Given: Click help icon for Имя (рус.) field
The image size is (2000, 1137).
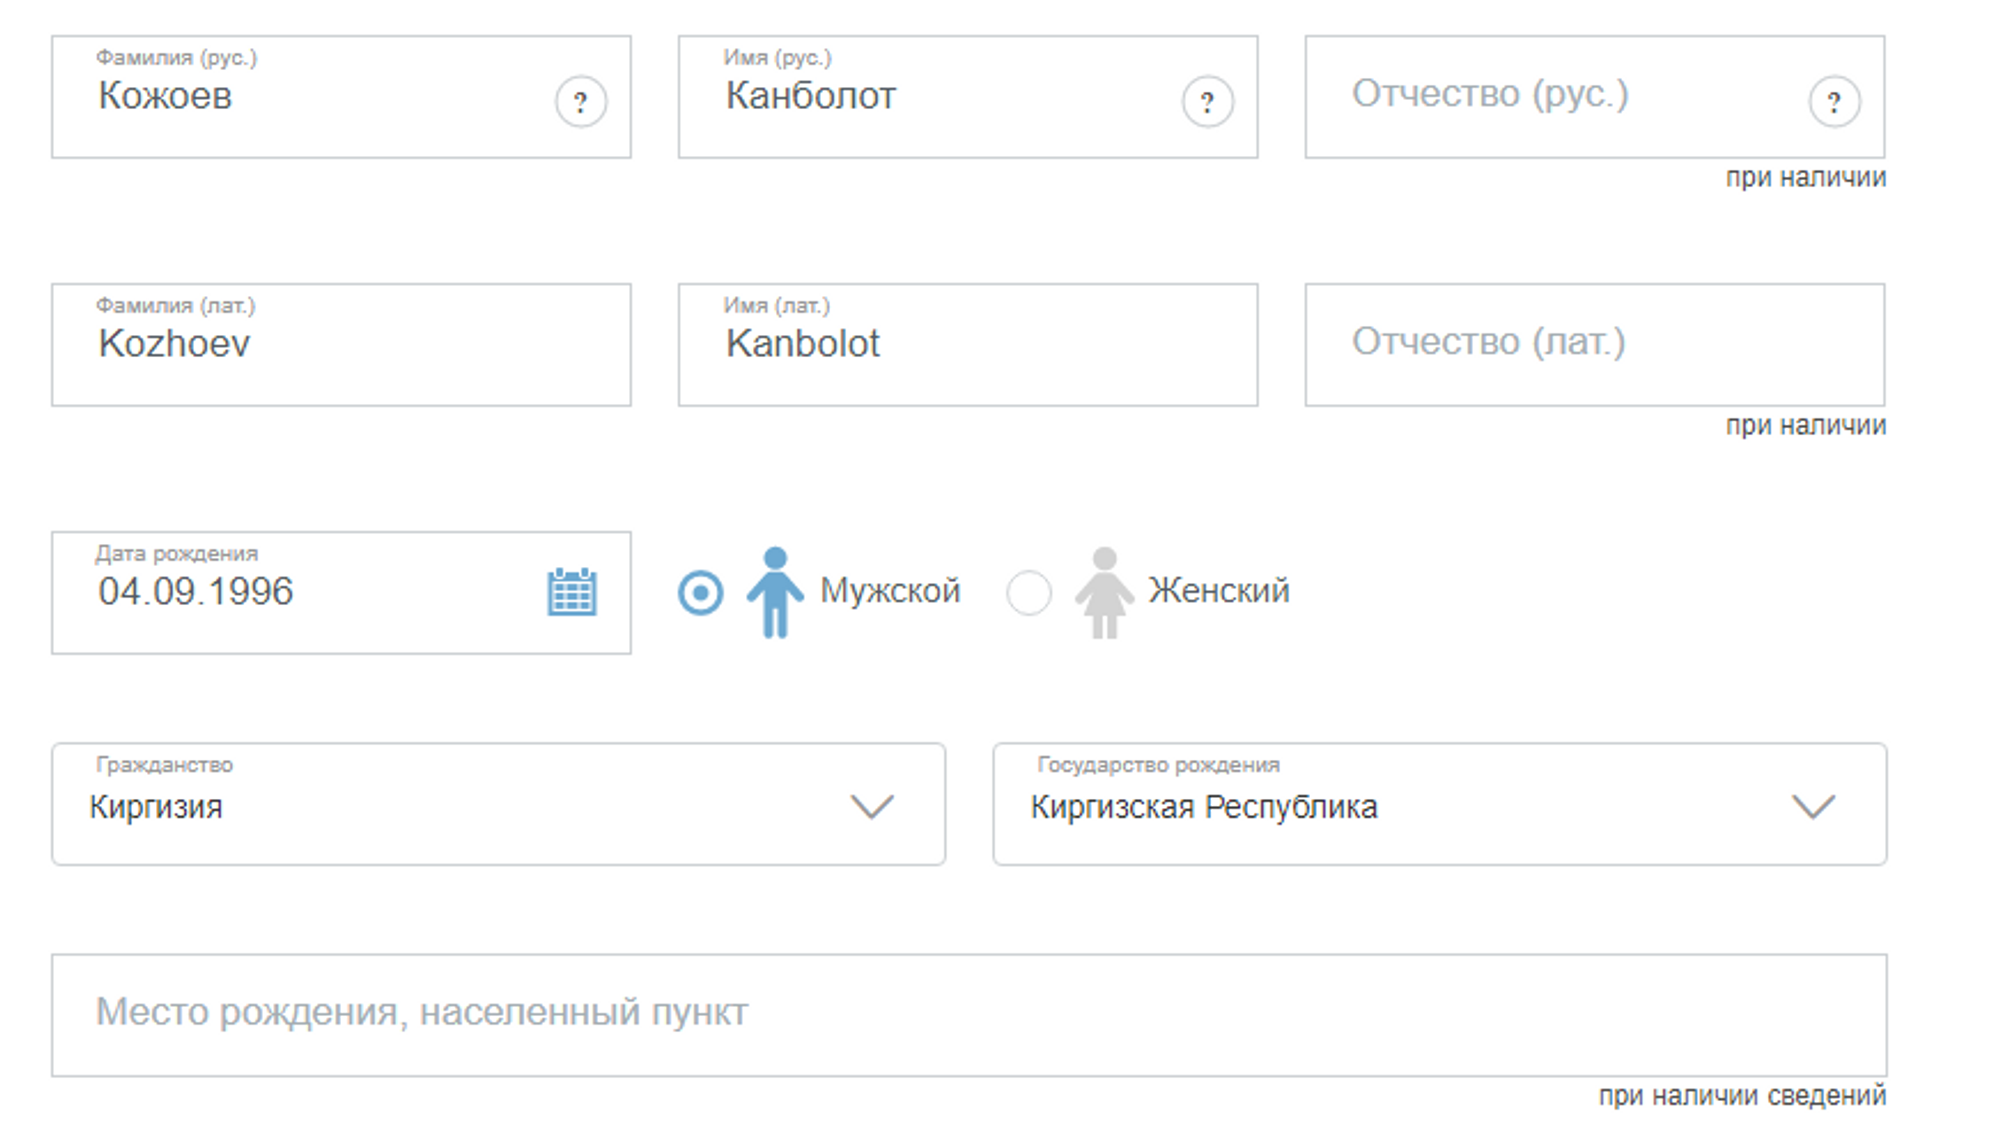Looking at the screenshot, I should click(1207, 101).
